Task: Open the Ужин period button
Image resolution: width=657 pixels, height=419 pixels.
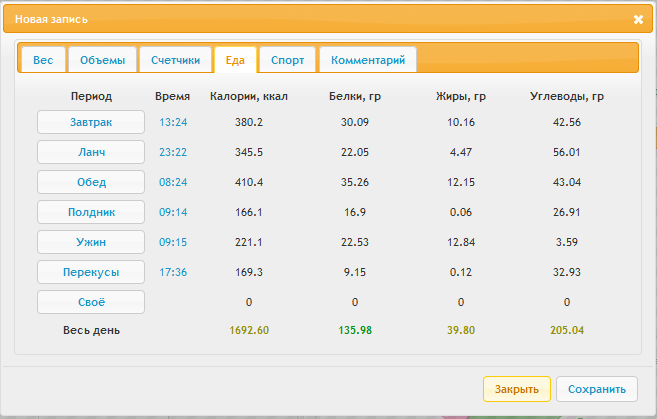Action: pyautogui.click(x=91, y=242)
